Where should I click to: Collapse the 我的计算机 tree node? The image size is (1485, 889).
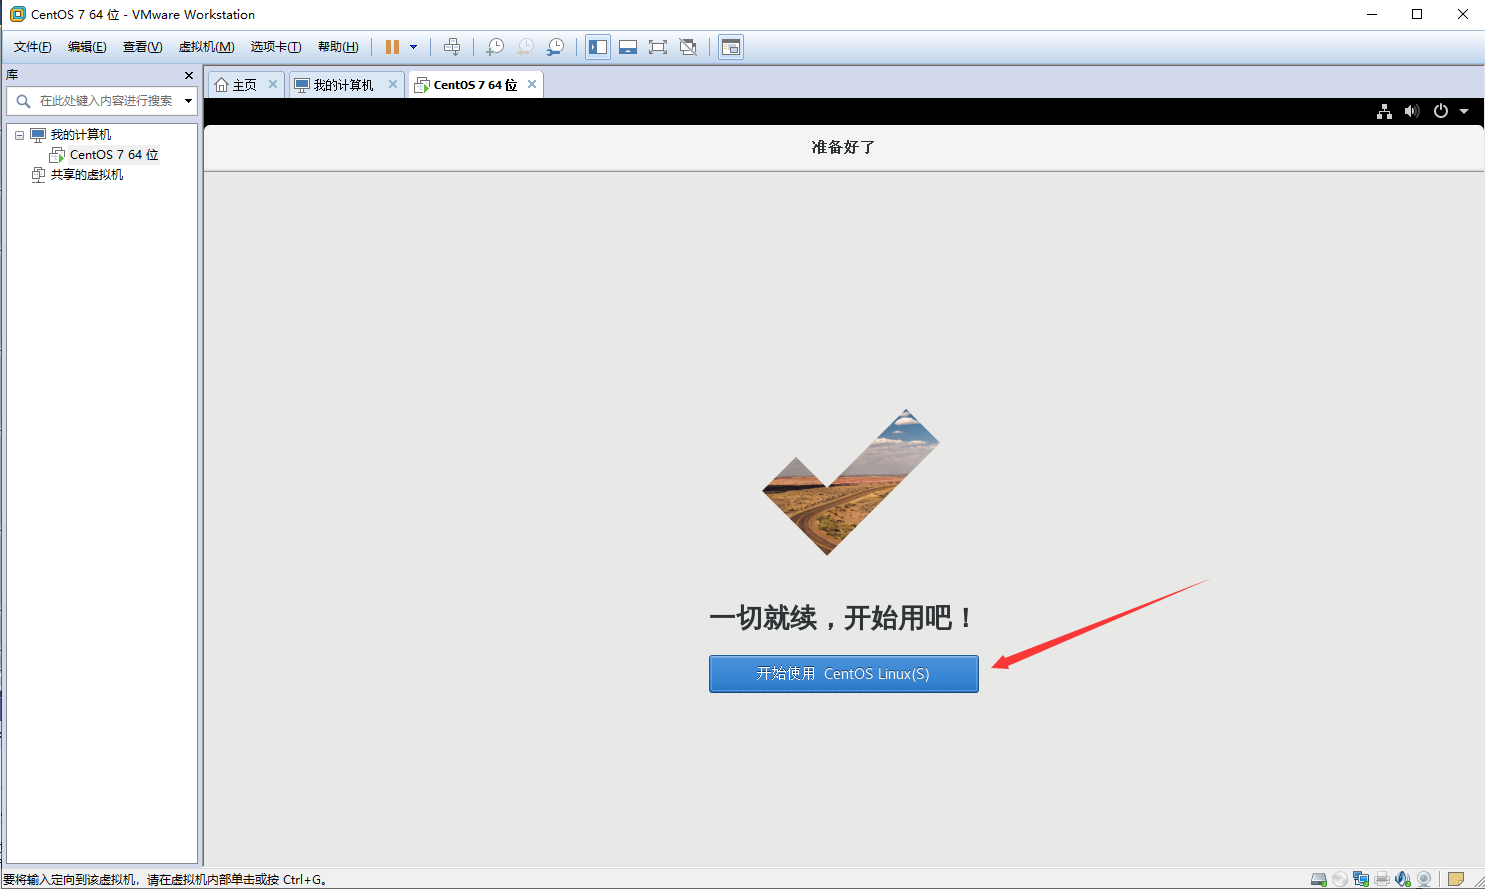click(19, 135)
